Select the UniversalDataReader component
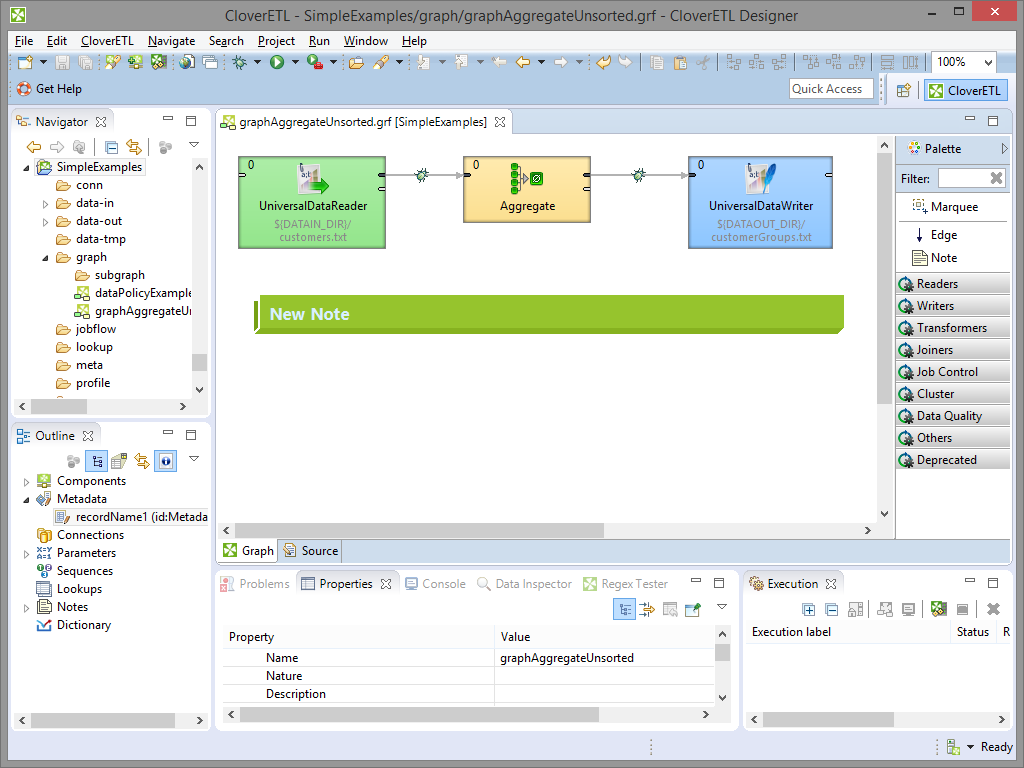Image resolution: width=1024 pixels, height=768 pixels. tap(312, 202)
